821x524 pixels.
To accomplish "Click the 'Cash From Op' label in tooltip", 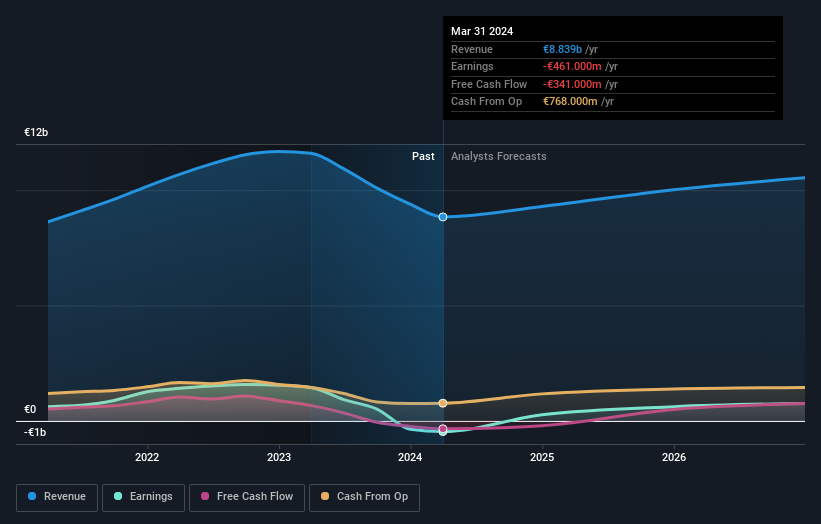I will click(x=486, y=102).
